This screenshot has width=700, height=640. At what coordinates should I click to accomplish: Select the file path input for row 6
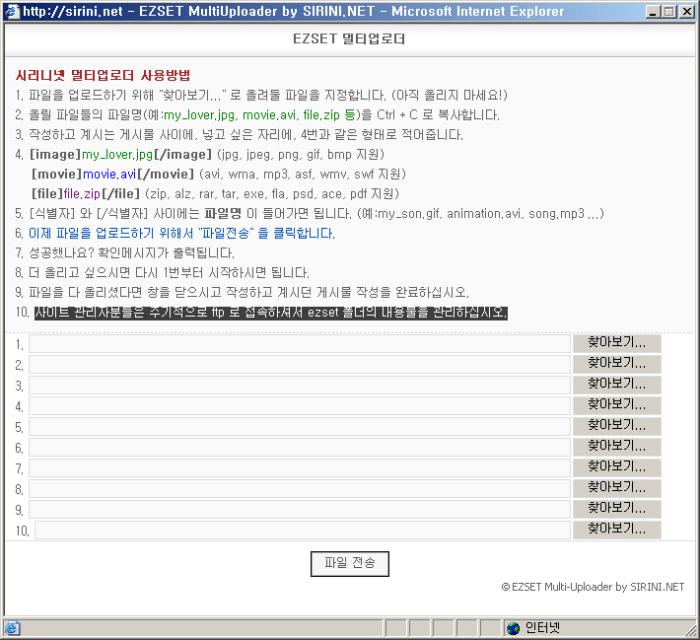[x=298, y=447]
